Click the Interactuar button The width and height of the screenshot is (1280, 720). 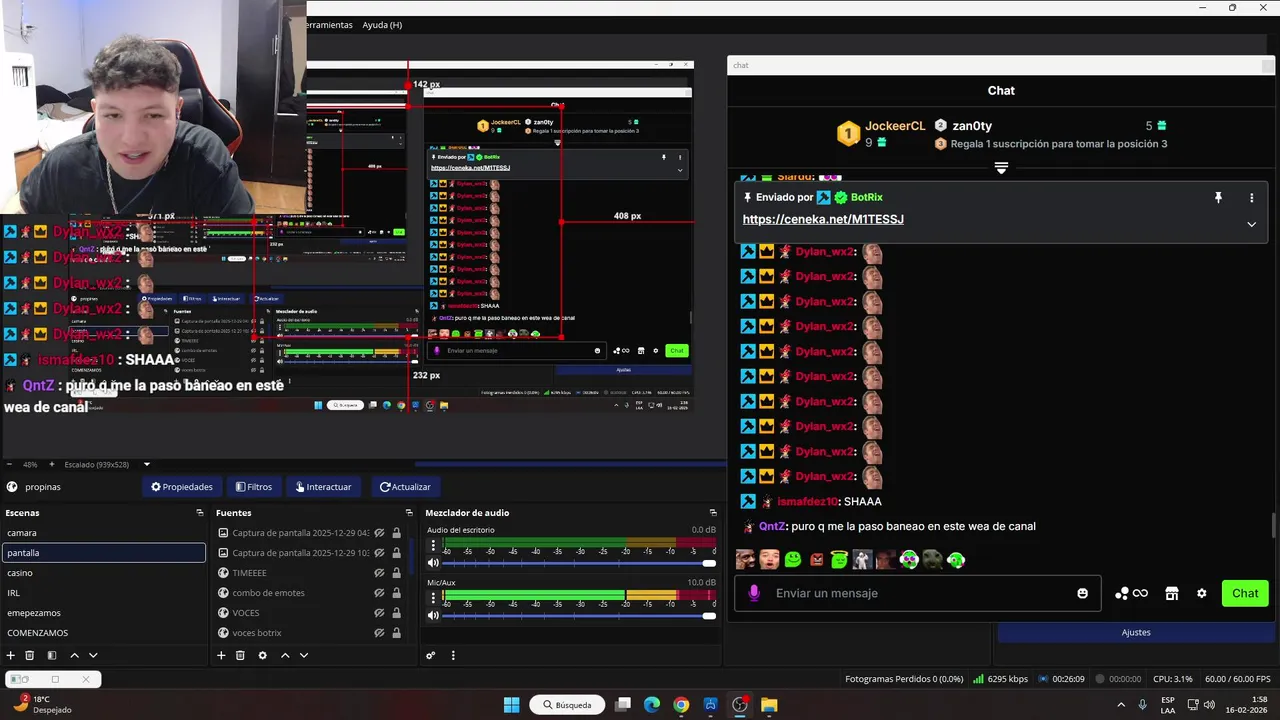pos(323,487)
